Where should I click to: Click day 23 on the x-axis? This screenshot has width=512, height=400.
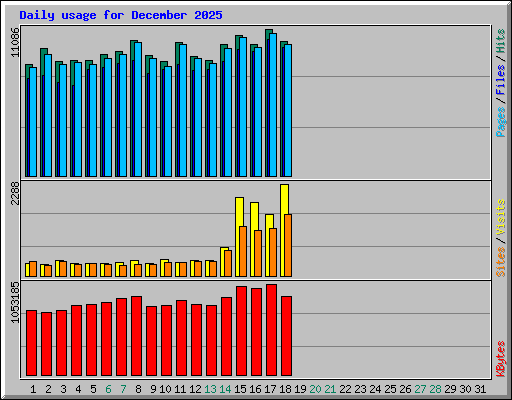(361, 389)
